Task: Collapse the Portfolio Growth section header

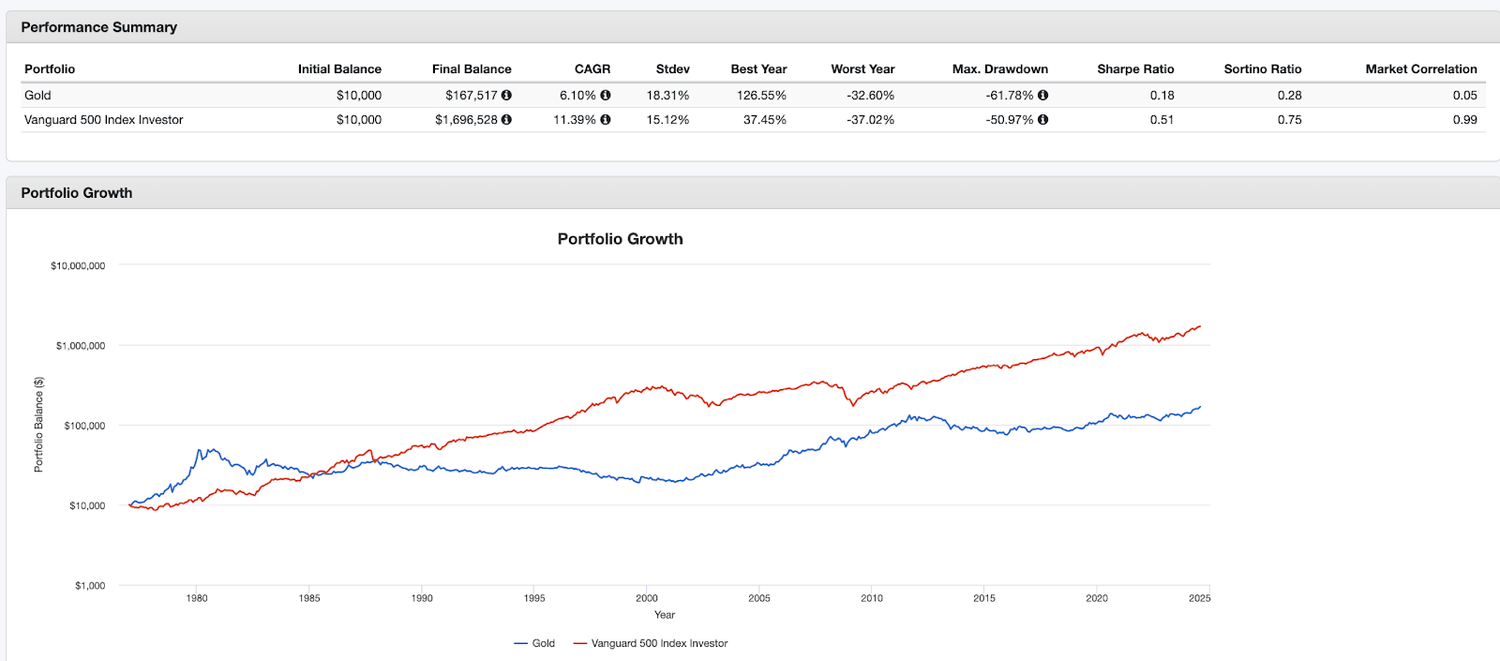Action: [x=77, y=192]
